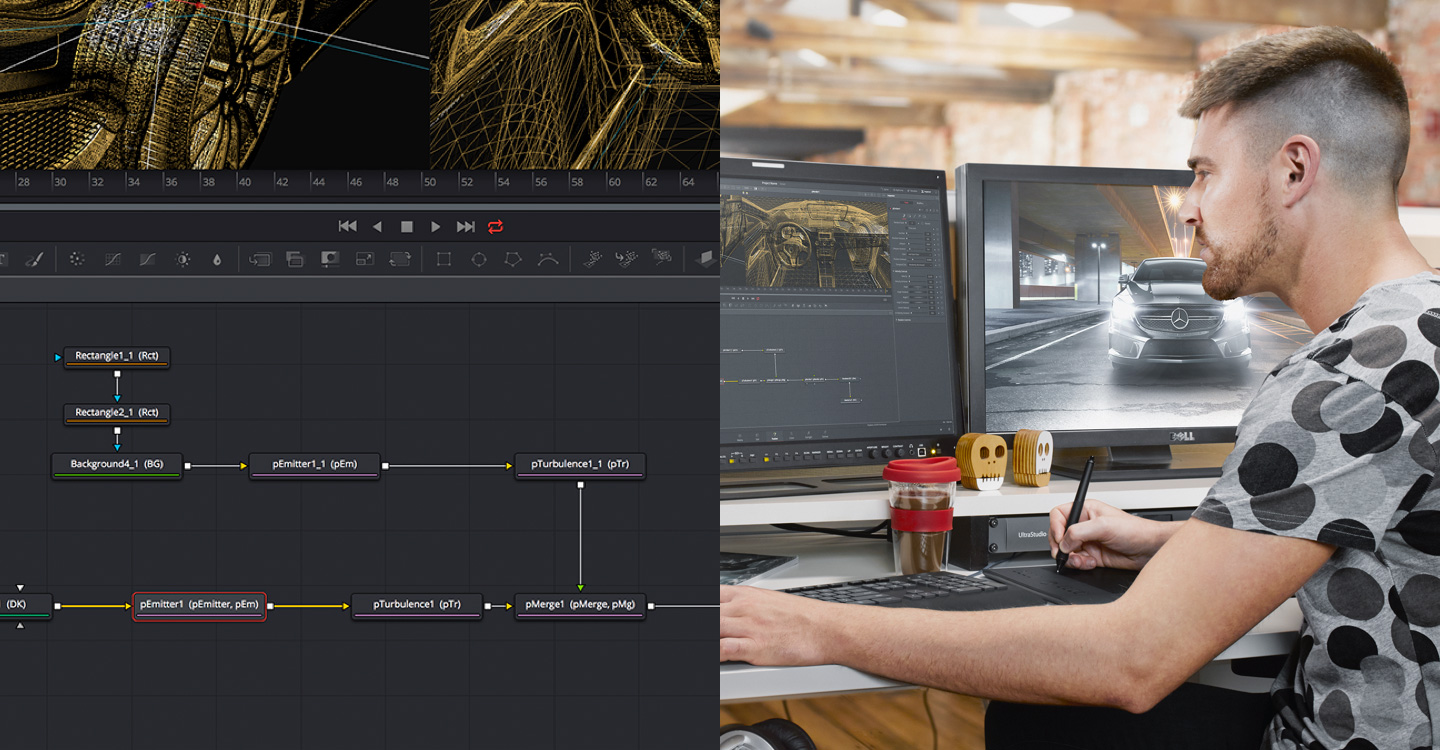Jump to the first frame
Screen dimensions: 1440x750
point(347,227)
